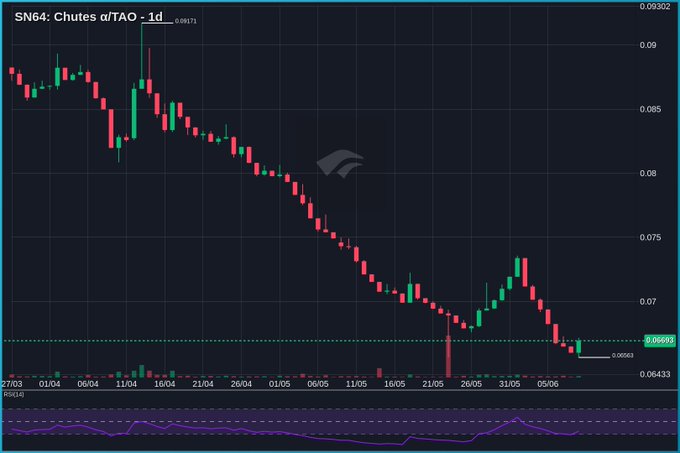
Task: Click the 0.08 price axis label
Action: coord(648,173)
